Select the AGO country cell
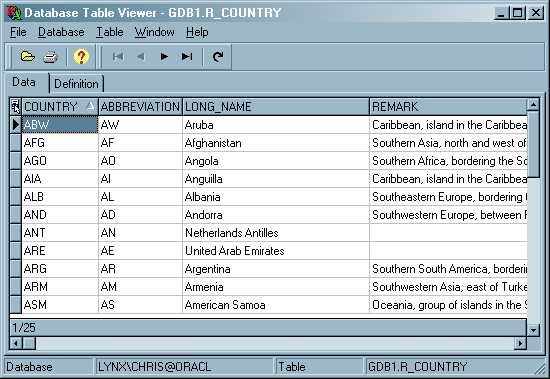This screenshot has height=379, width=550. pyautogui.click(x=60, y=161)
